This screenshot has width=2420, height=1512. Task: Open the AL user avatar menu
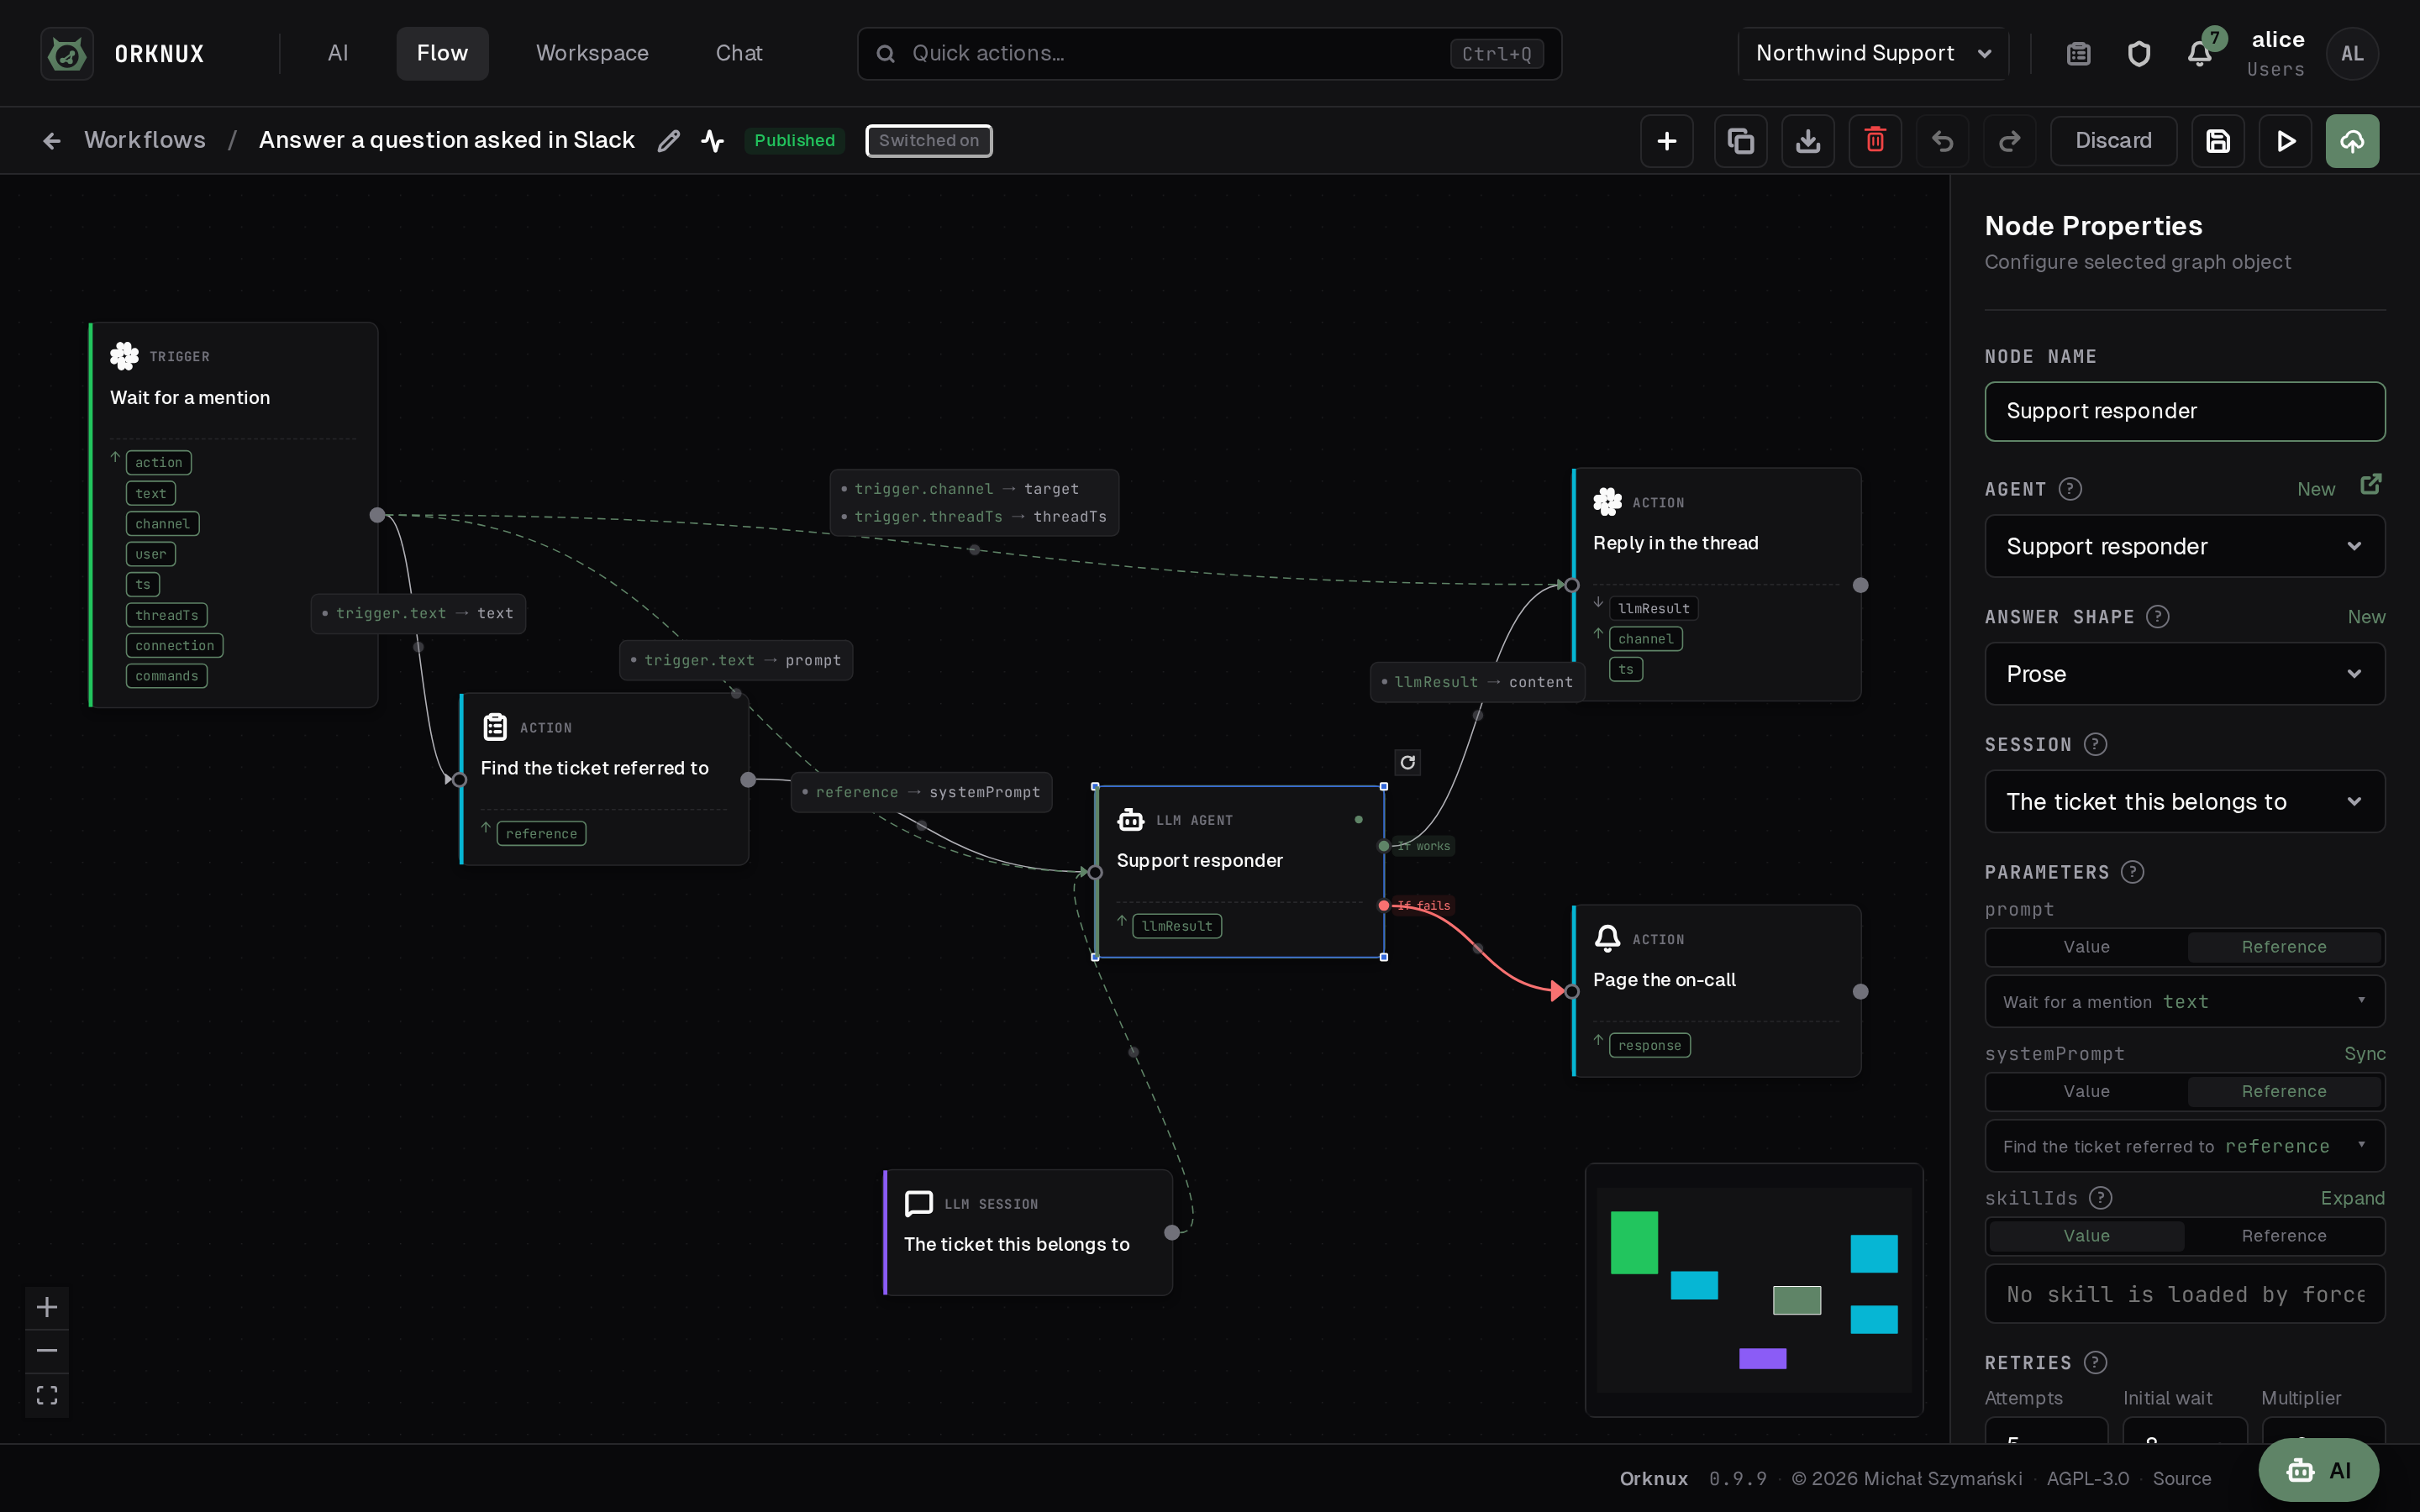click(x=2352, y=54)
